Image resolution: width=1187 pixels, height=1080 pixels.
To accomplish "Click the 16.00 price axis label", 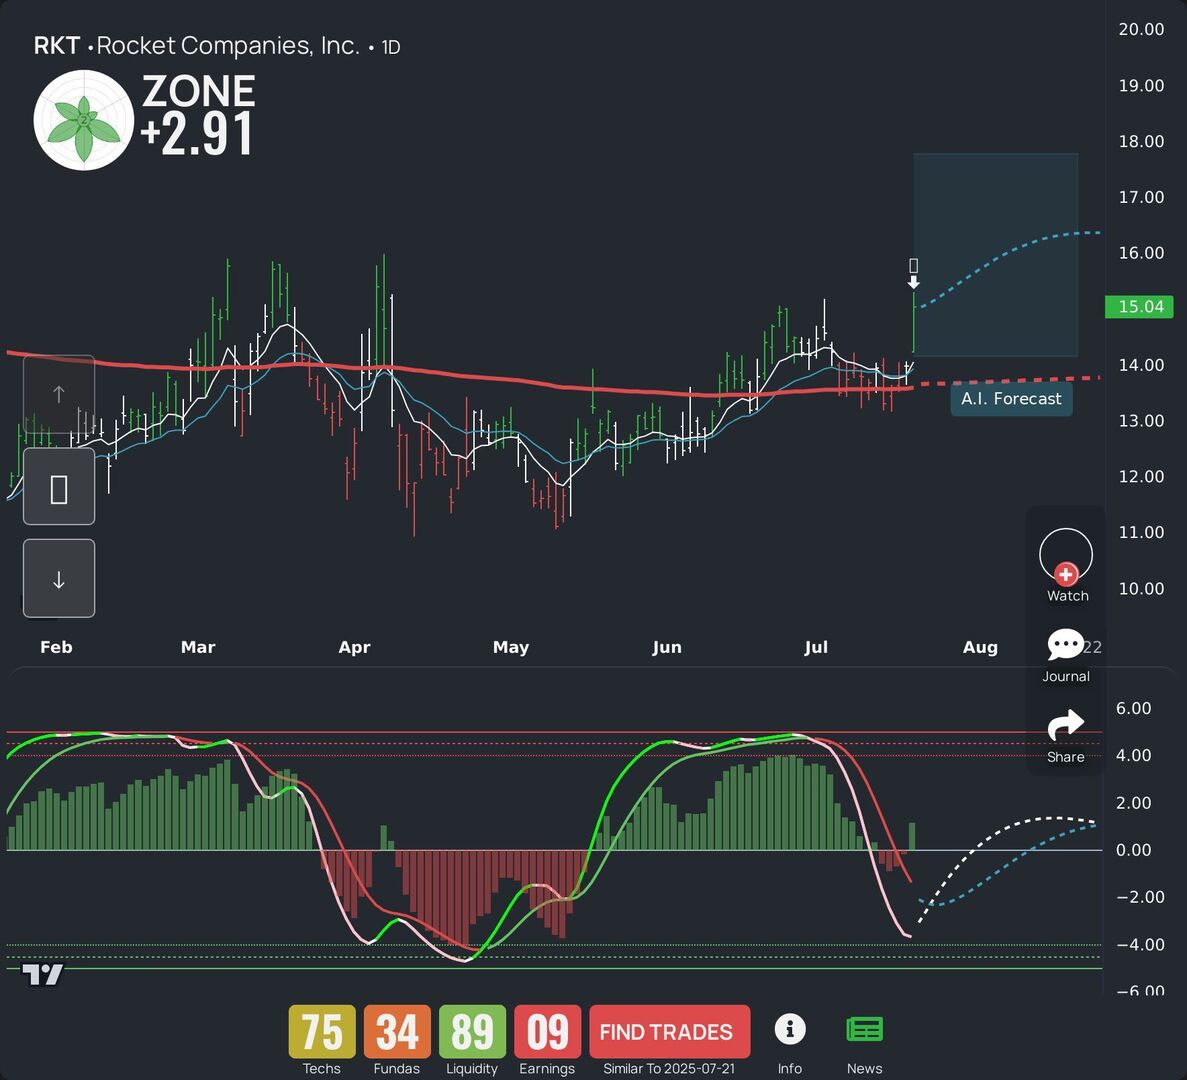I will [x=1141, y=253].
